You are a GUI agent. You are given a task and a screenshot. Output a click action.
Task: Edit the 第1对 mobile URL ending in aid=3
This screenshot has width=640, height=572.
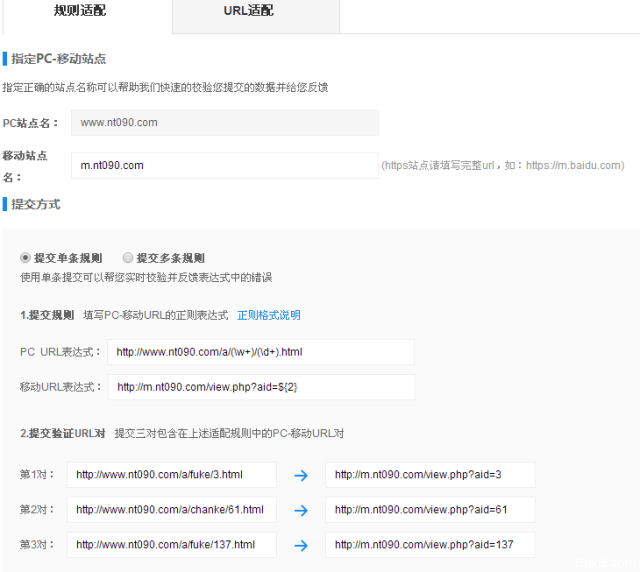[x=430, y=475]
